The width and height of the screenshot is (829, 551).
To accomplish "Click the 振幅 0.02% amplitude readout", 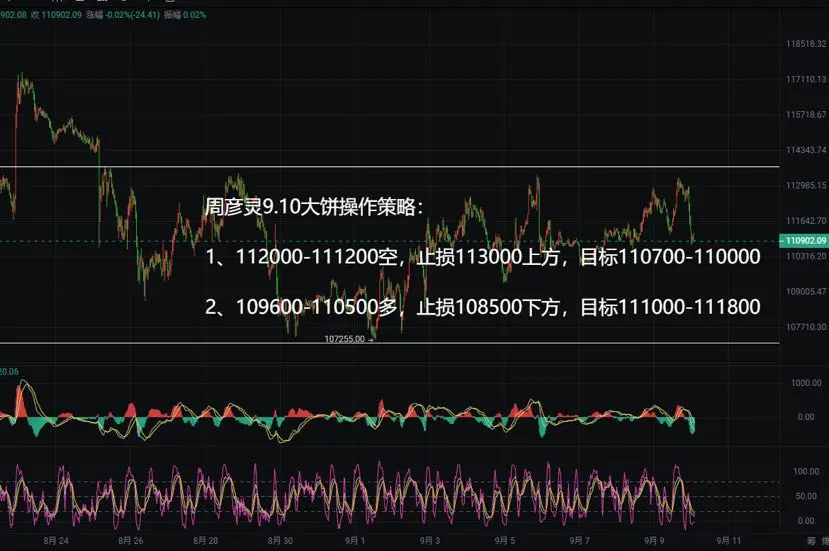I will click(x=185, y=15).
